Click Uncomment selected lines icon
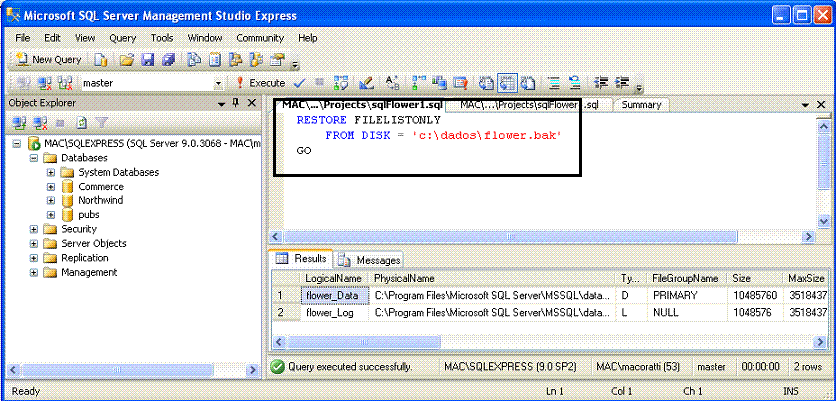 (574, 83)
